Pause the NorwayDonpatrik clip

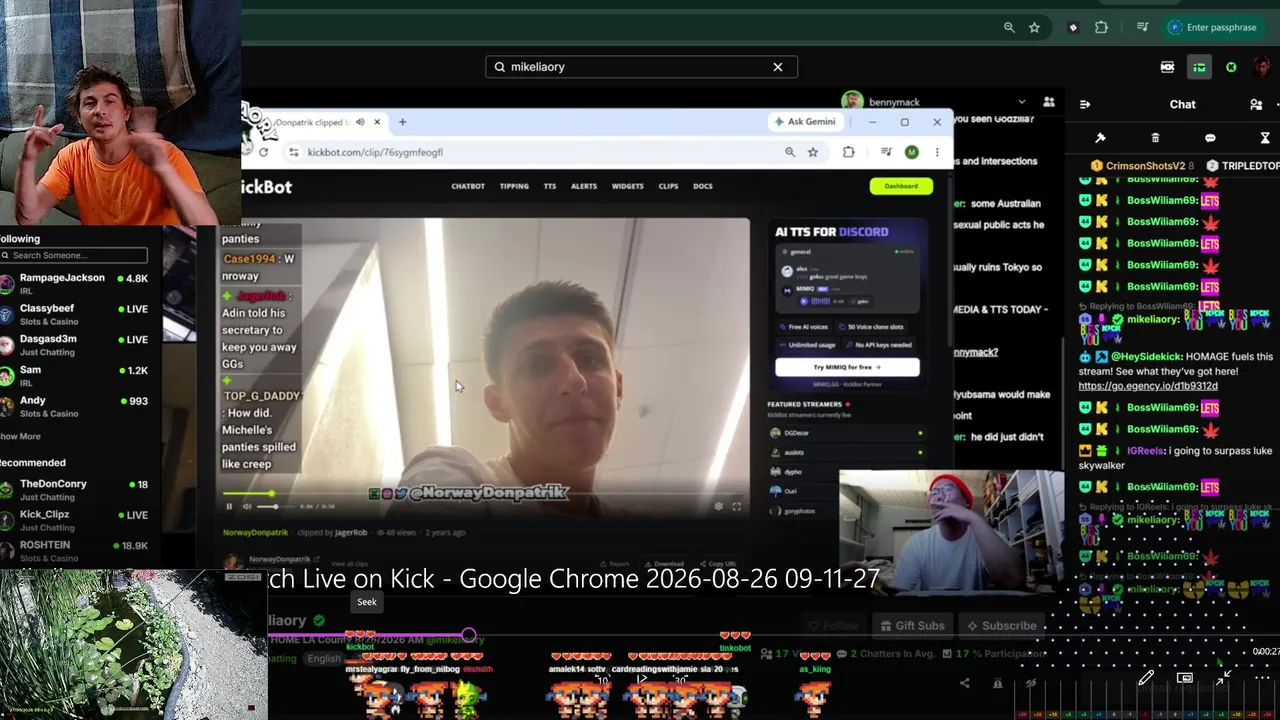(x=229, y=507)
